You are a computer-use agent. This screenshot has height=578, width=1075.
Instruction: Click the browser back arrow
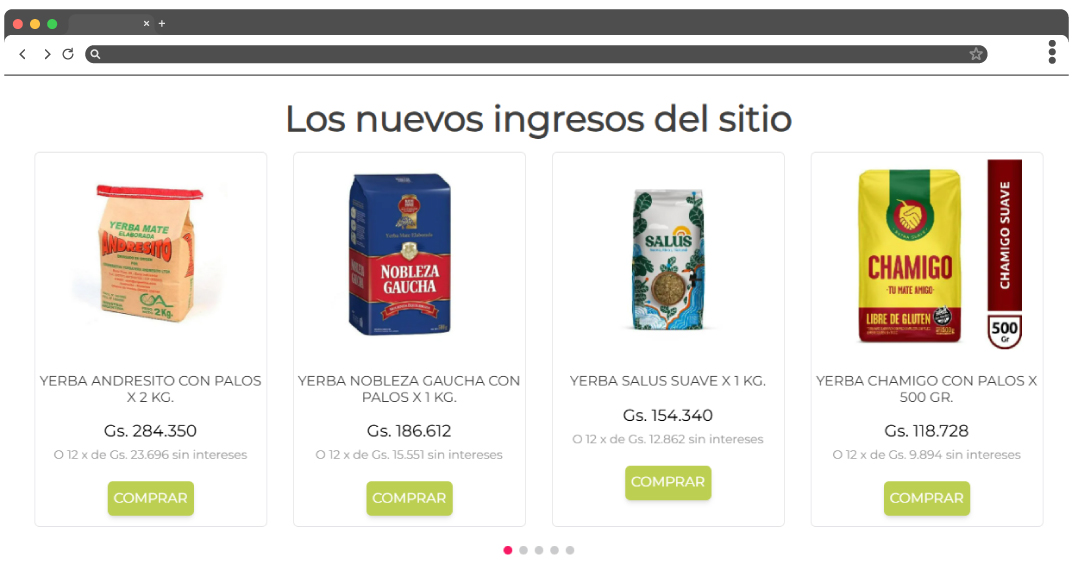click(23, 54)
